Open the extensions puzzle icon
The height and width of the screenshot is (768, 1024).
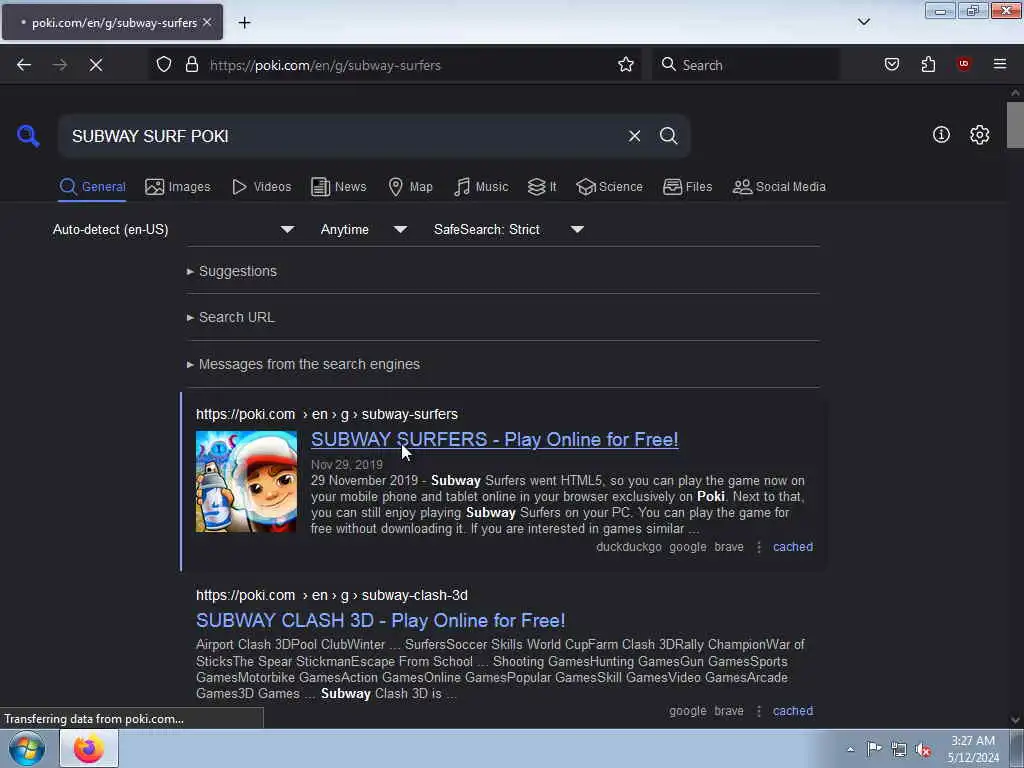pos(928,64)
